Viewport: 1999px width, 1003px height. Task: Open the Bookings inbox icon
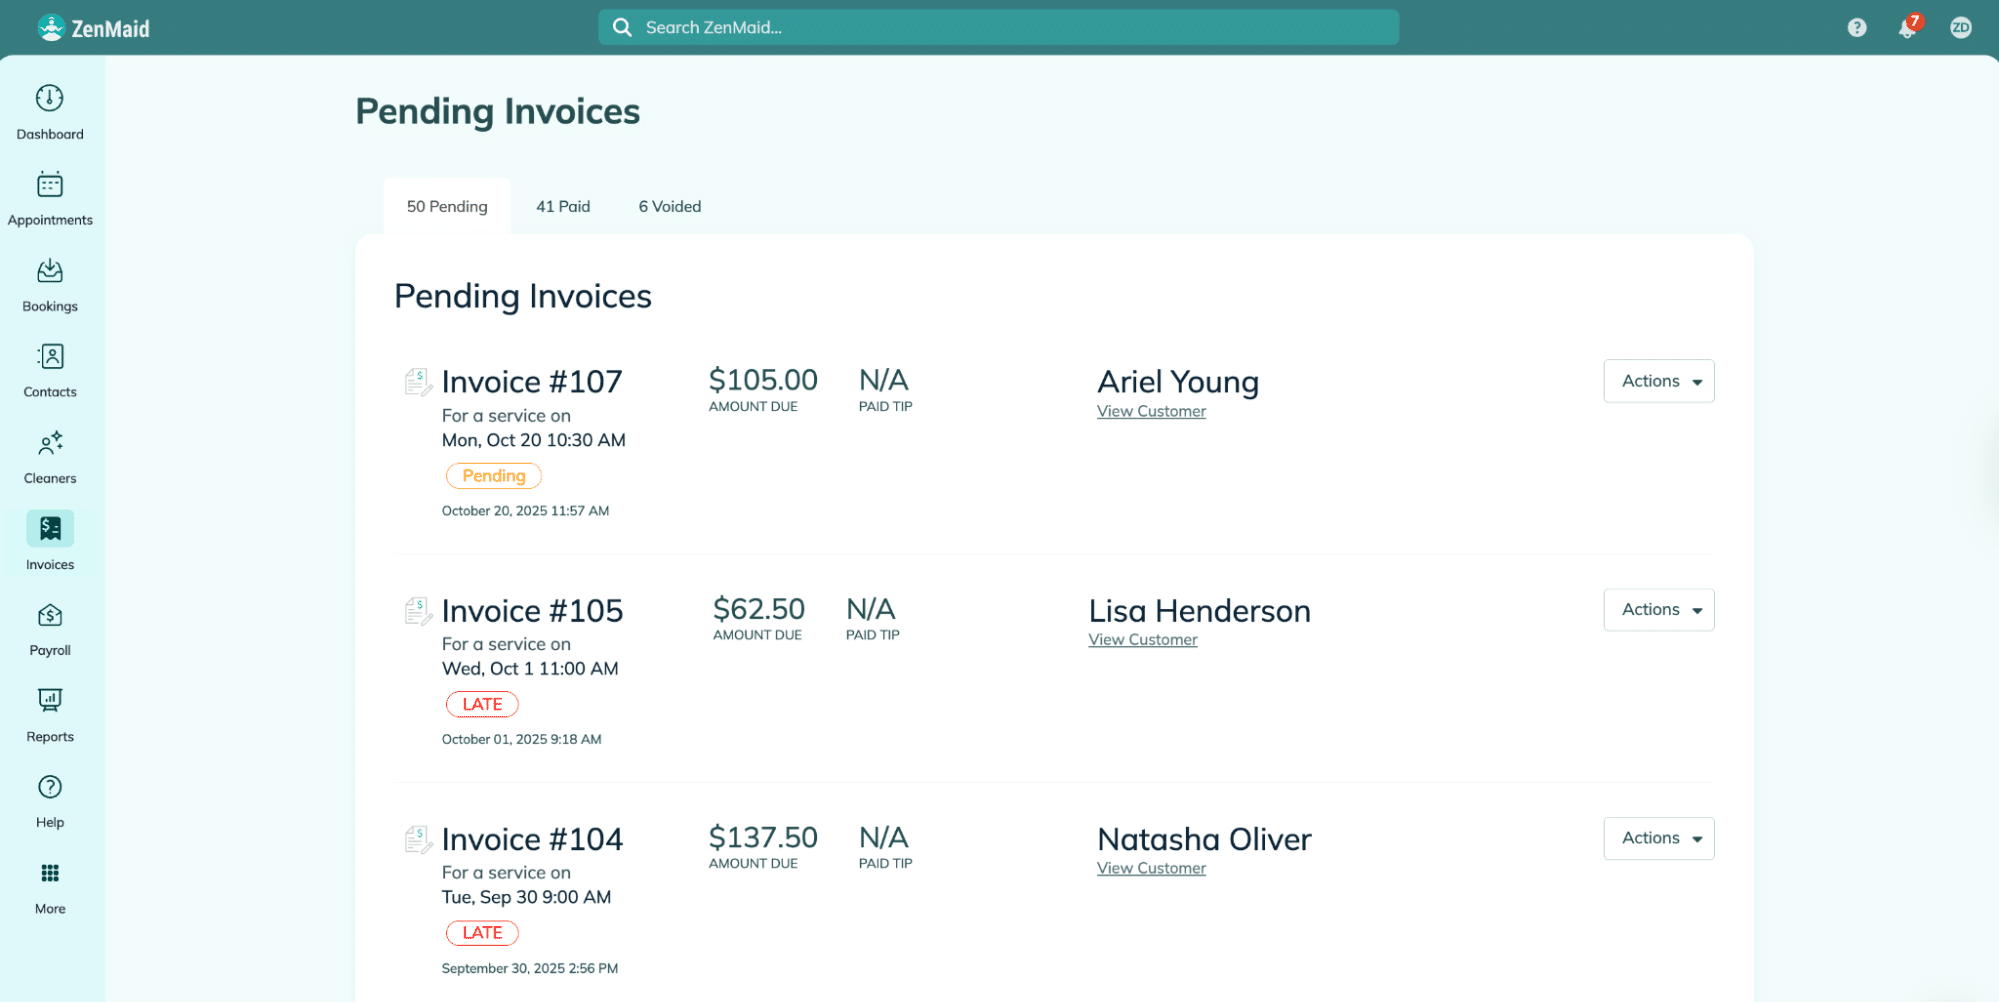[x=50, y=271]
